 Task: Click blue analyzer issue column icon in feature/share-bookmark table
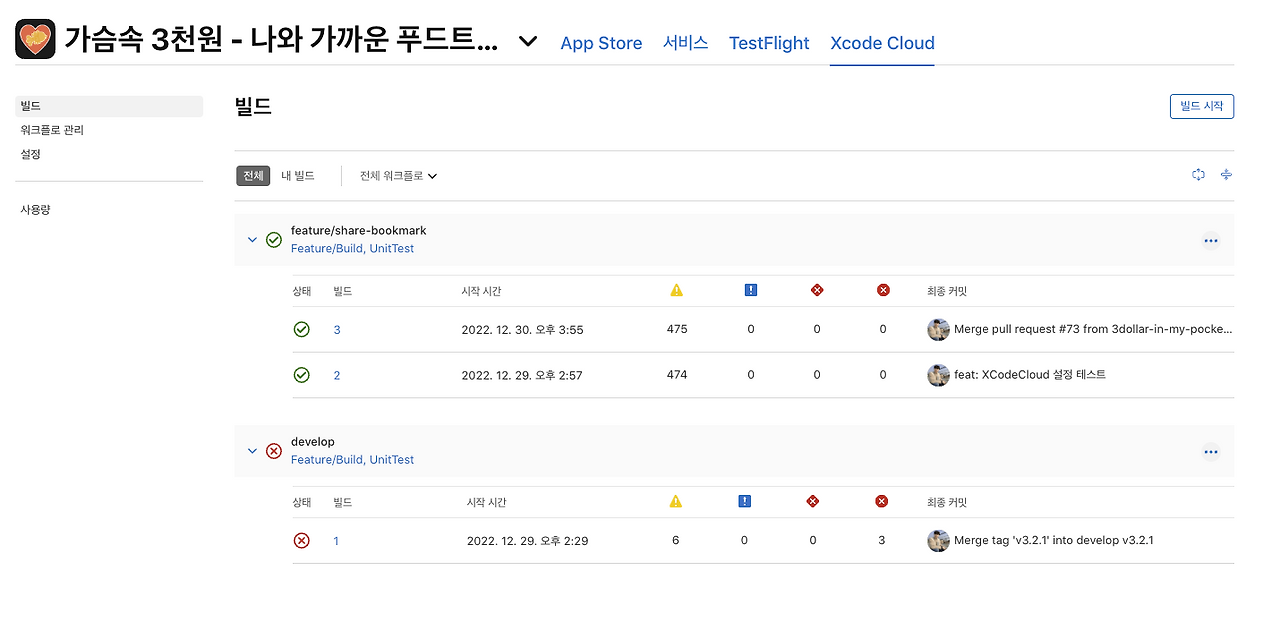click(x=751, y=290)
